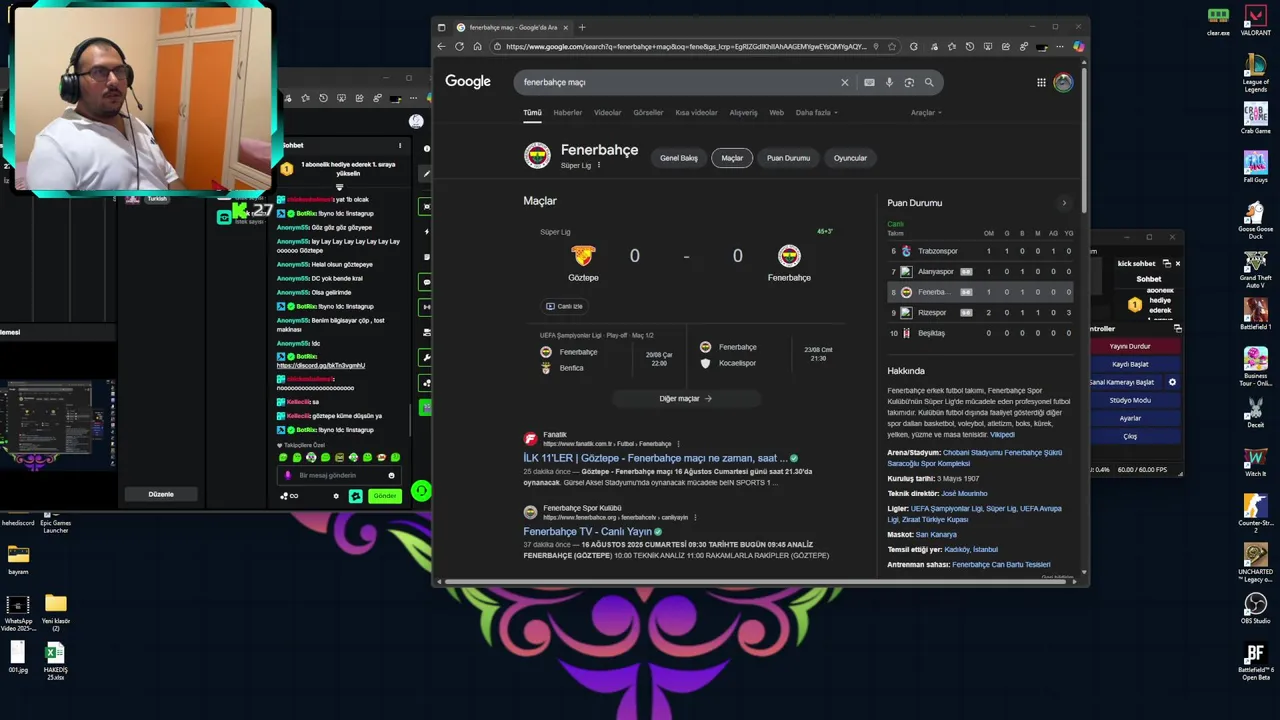Open Battlefield 1 desktop icon

(x=1255, y=313)
